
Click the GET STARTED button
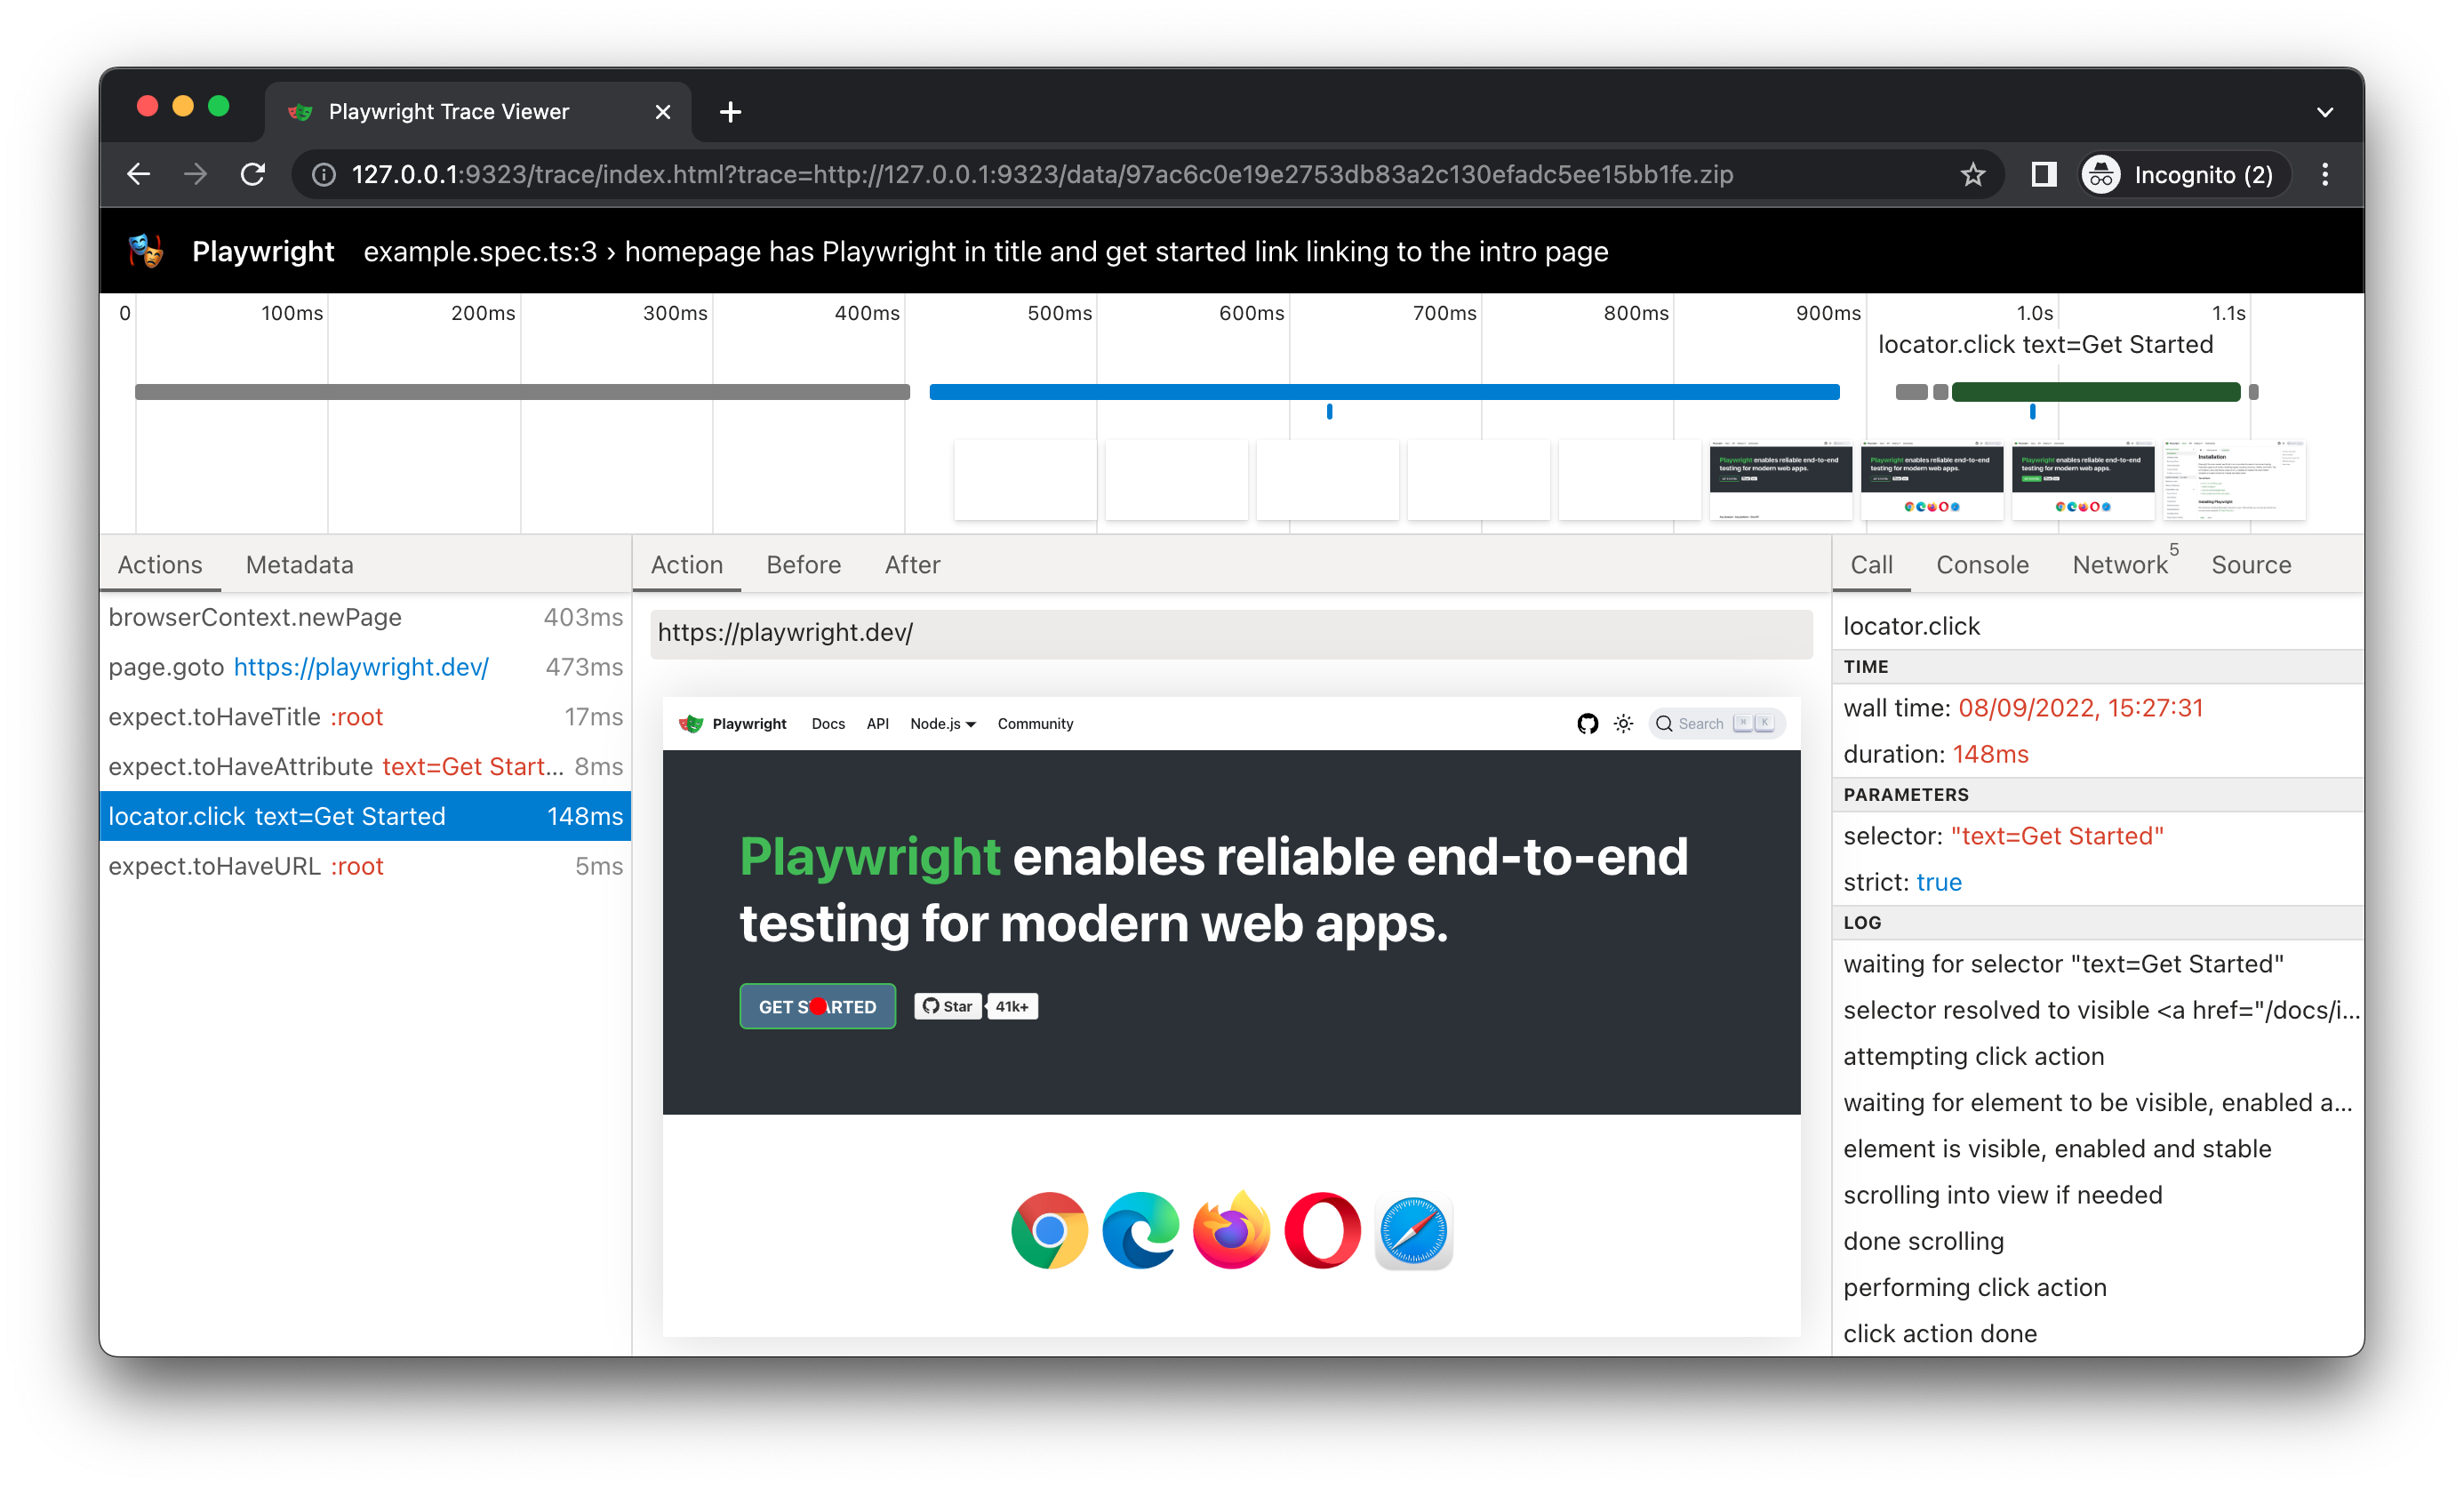coord(817,1007)
